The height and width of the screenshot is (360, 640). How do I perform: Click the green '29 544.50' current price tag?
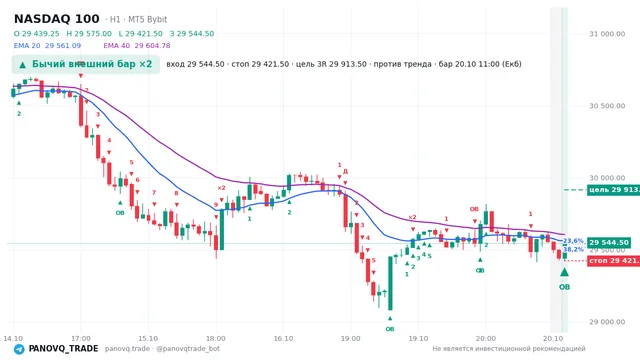[609, 242]
